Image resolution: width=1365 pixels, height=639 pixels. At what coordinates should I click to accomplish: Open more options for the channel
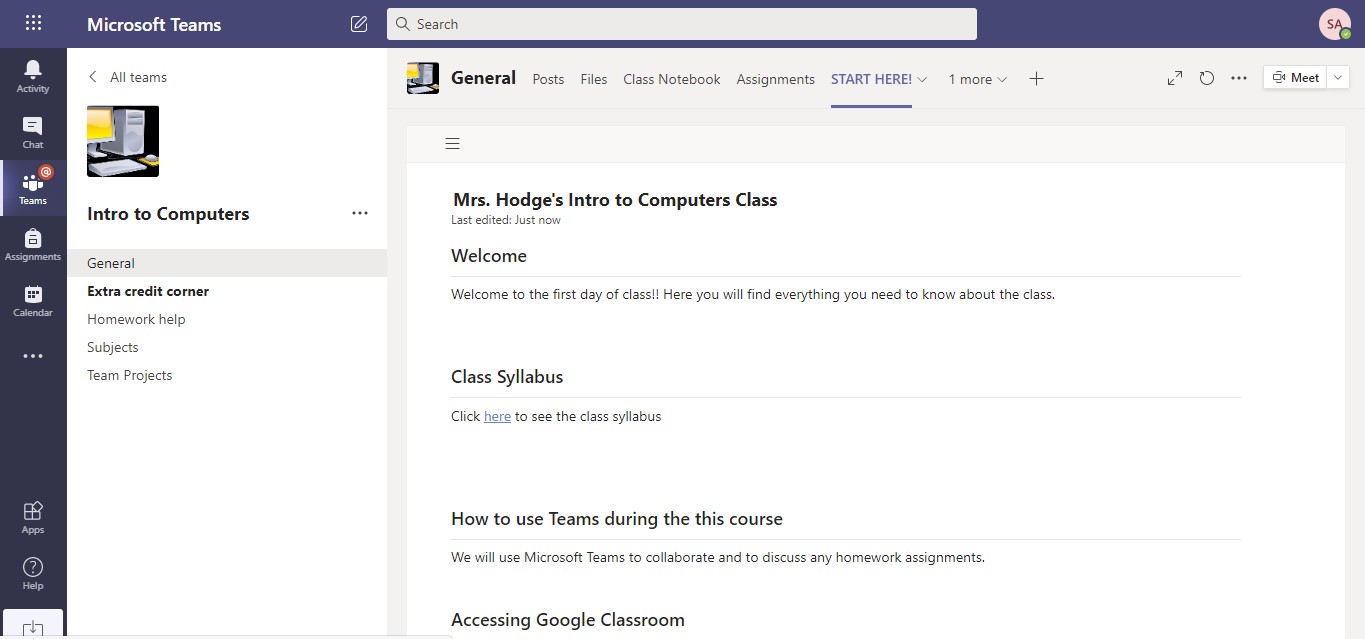pyautogui.click(x=1239, y=77)
